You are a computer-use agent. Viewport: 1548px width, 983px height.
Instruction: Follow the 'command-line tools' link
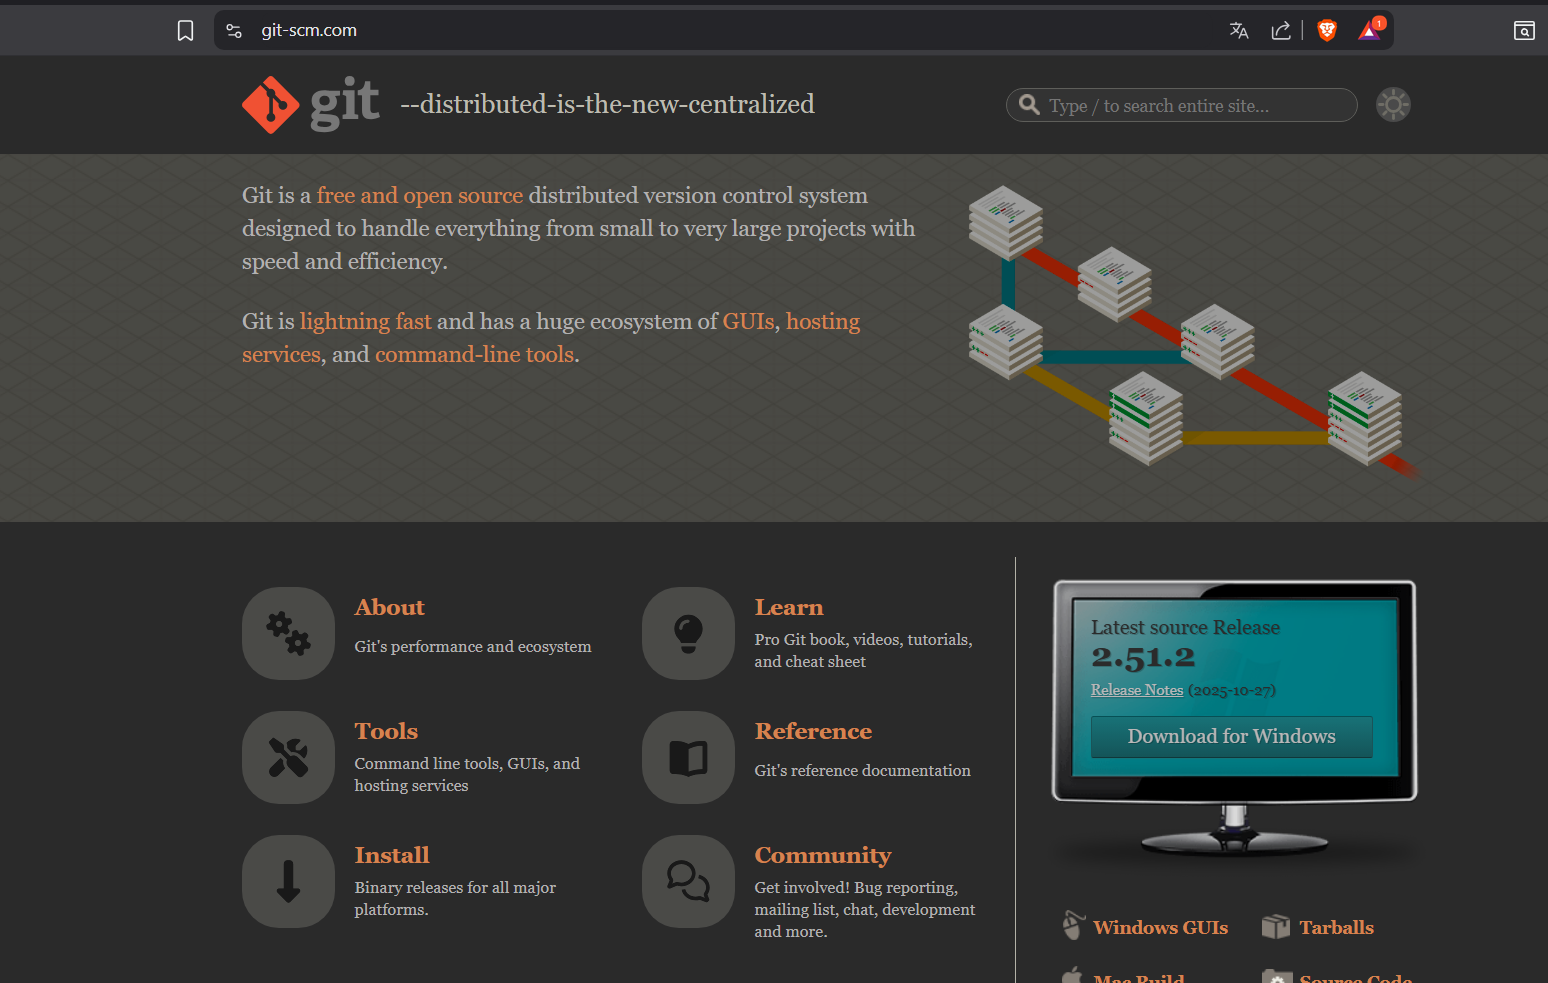click(475, 354)
